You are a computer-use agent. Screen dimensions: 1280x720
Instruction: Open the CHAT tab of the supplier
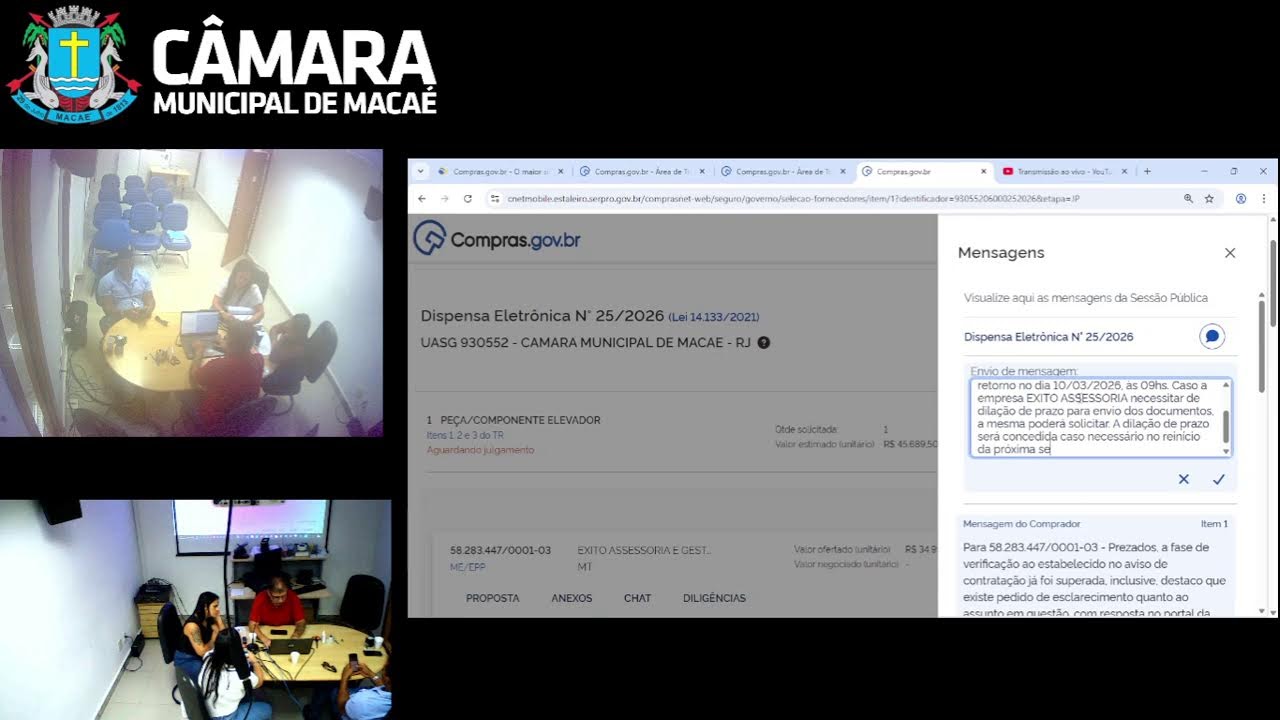(x=638, y=598)
